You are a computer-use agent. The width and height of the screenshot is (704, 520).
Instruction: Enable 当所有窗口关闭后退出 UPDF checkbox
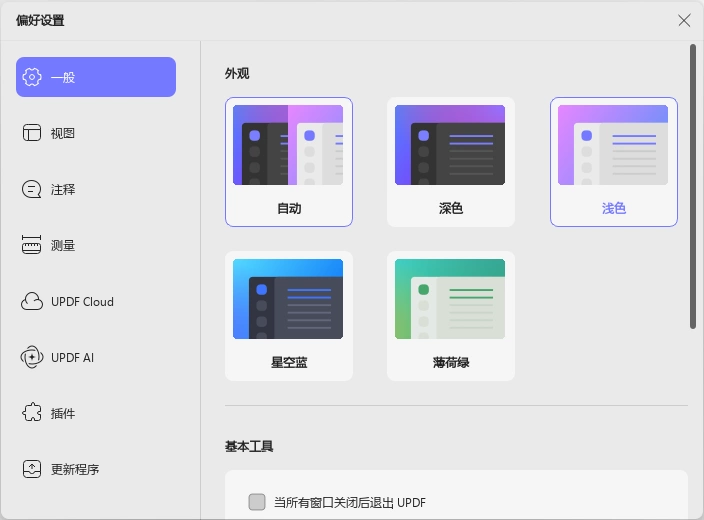click(x=257, y=502)
